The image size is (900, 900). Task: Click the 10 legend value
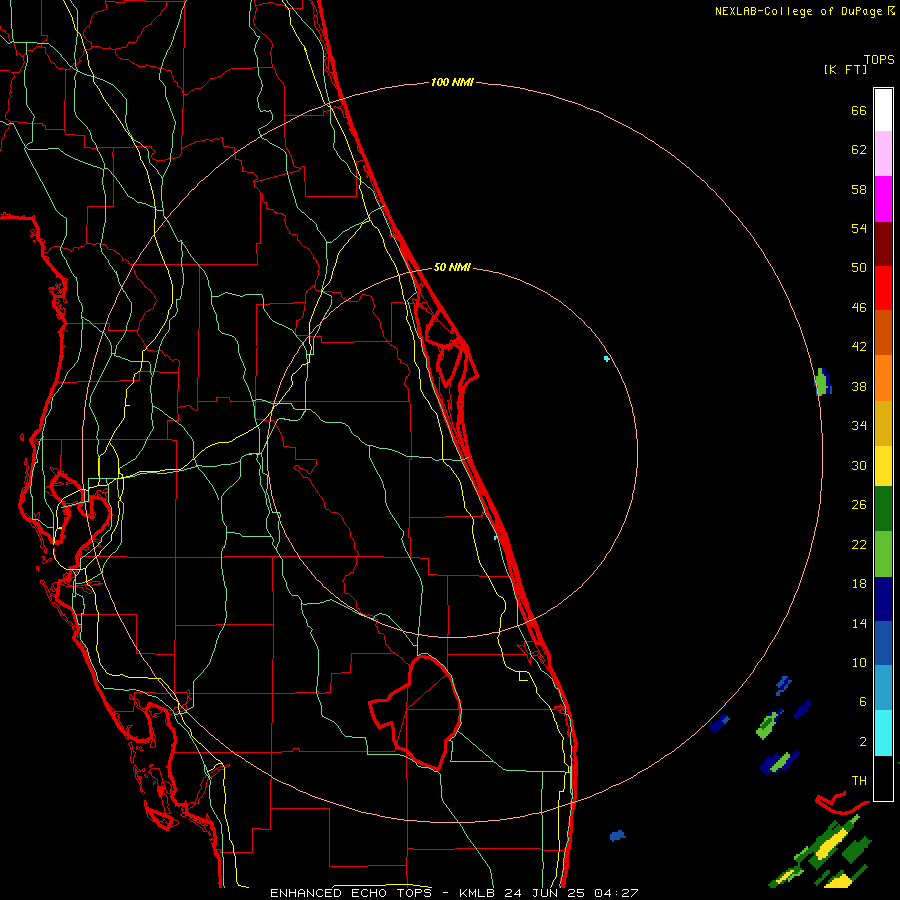click(859, 662)
